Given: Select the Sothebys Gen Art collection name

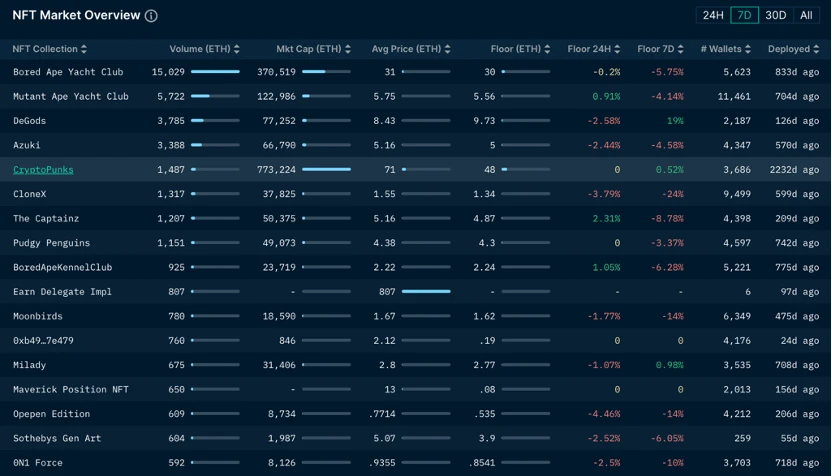Looking at the screenshot, I should (x=57, y=438).
